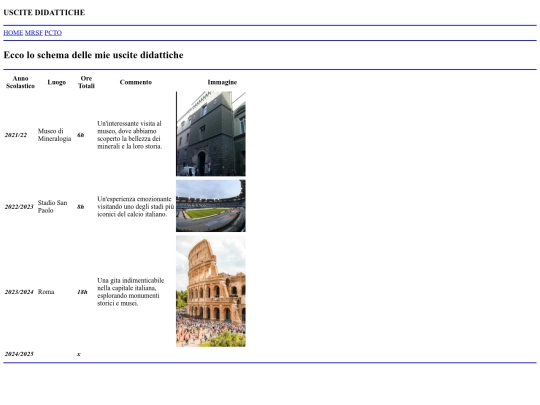Click the 'Ore Totali' column header
The image size is (540, 405).
[86, 82]
